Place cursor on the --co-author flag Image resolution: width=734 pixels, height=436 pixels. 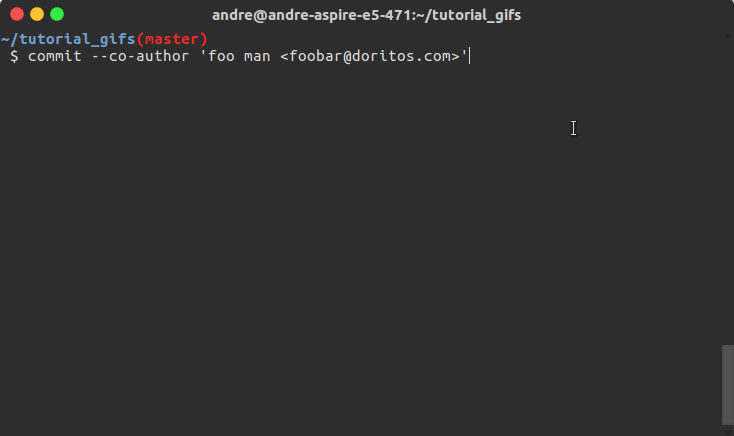point(140,56)
